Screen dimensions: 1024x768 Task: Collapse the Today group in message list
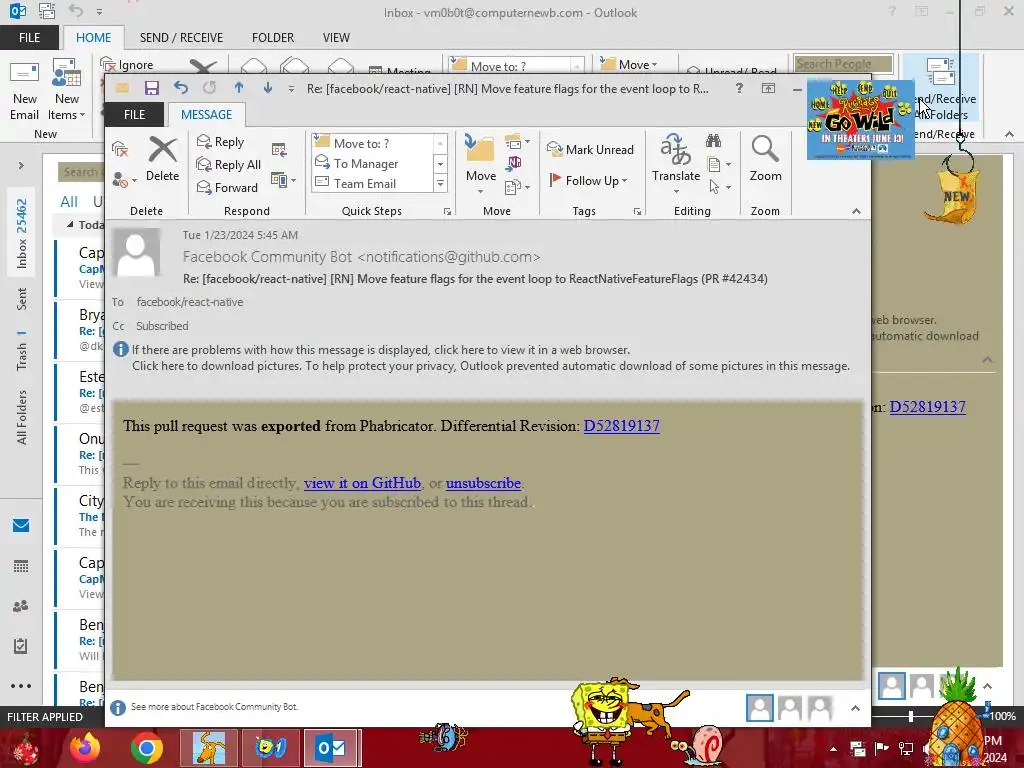[x=70, y=225]
